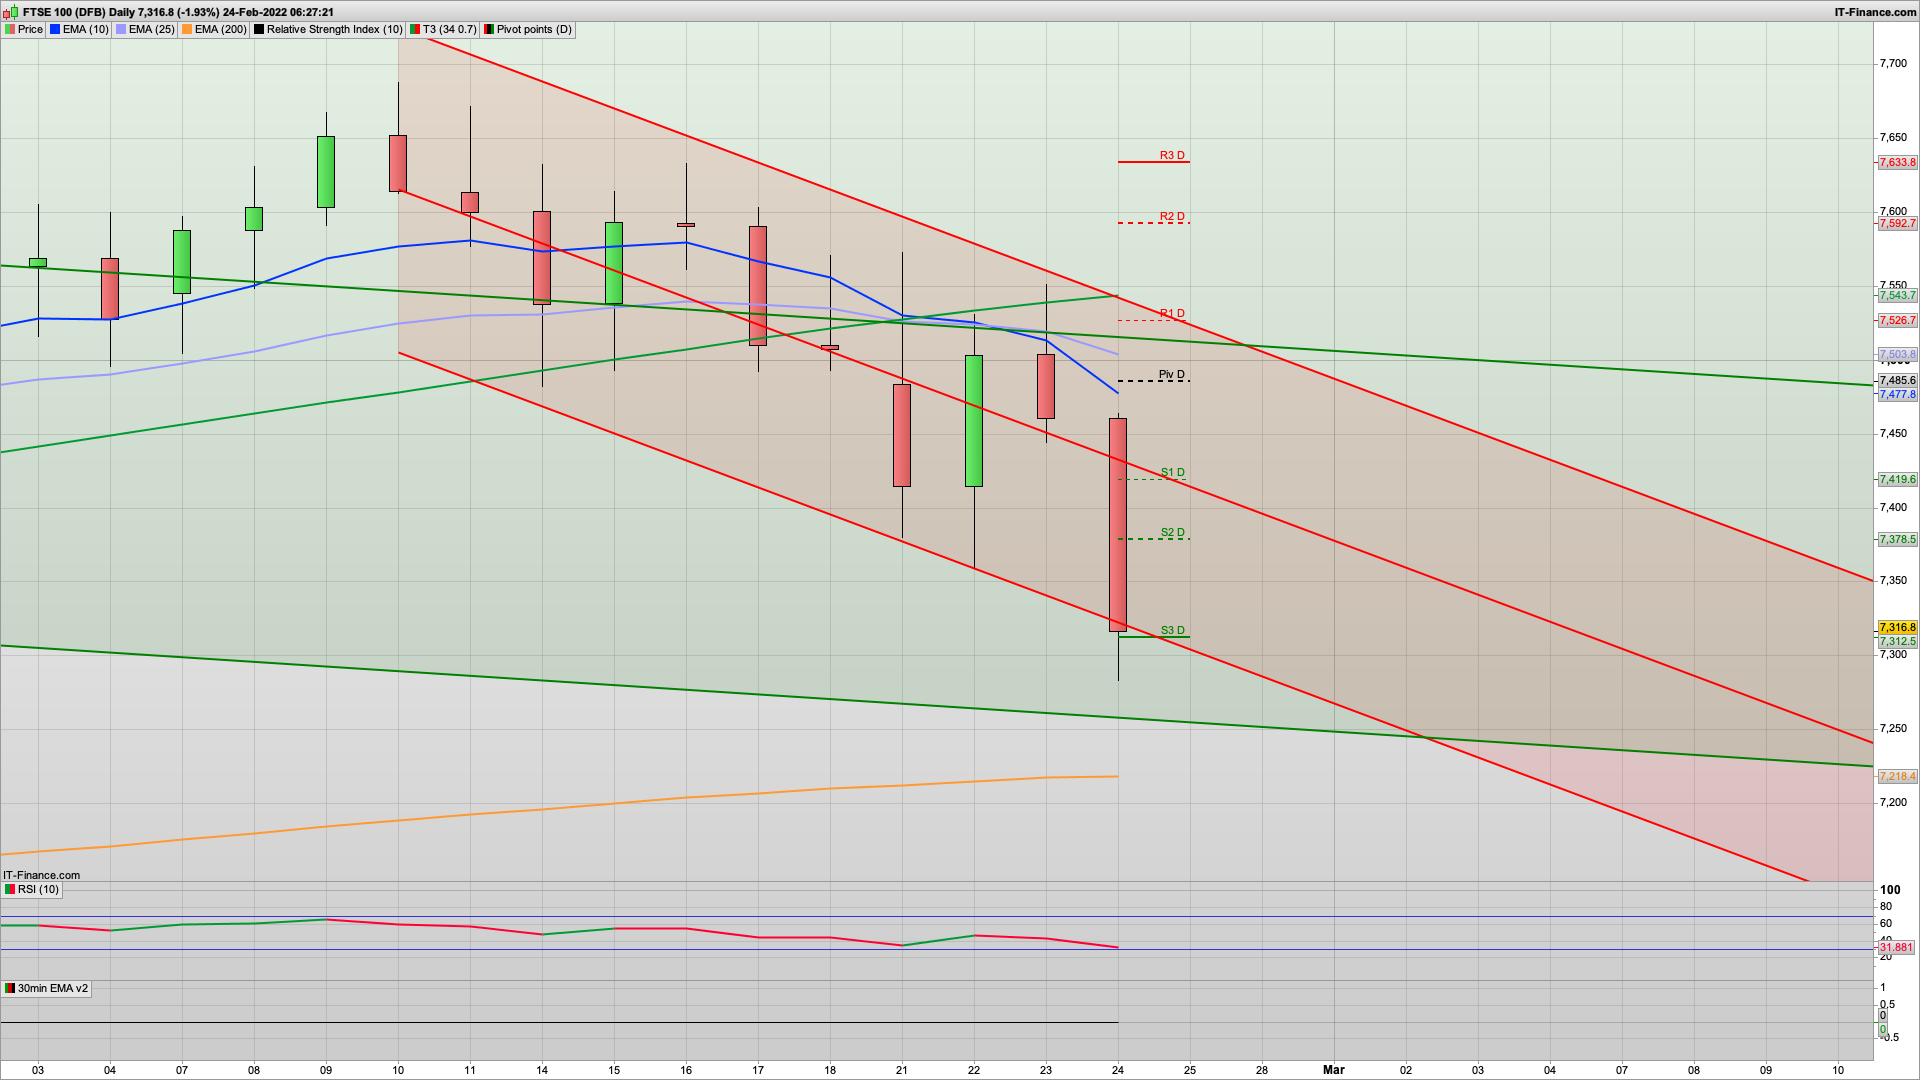Image resolution: width=1920 pixels, height=1080 pixels.
Task: Click the 7,543.7 green price tag
Action: (x=1897, y=295)
